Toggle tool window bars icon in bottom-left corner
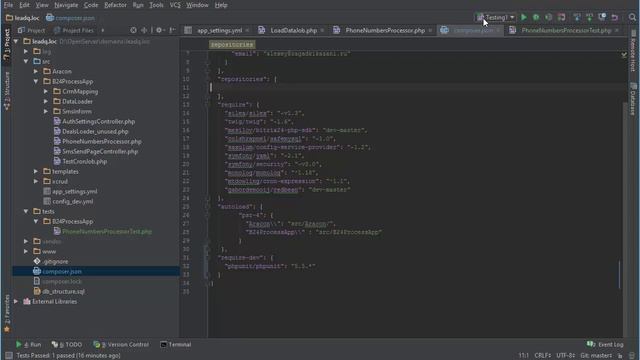640x360 pixels. pos(9,356)
